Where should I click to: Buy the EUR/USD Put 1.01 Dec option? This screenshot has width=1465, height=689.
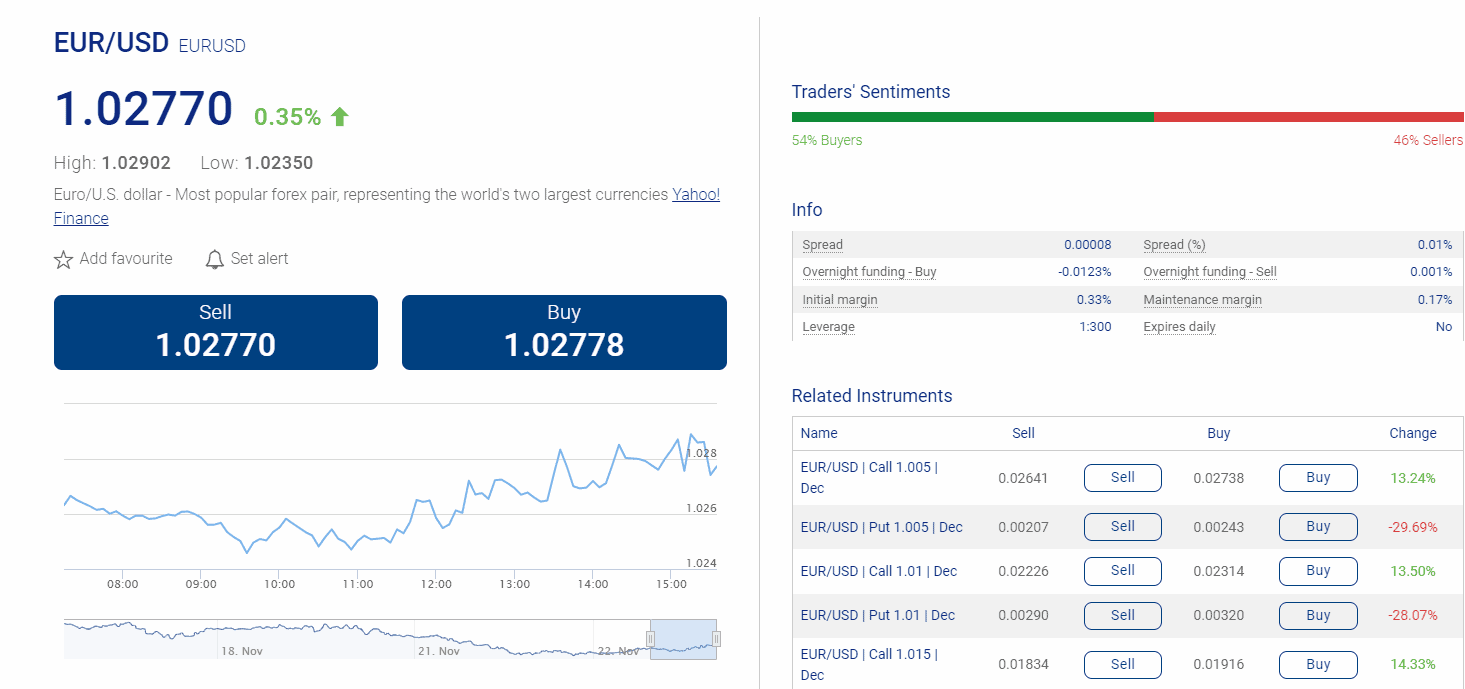tap(1317, 615)
